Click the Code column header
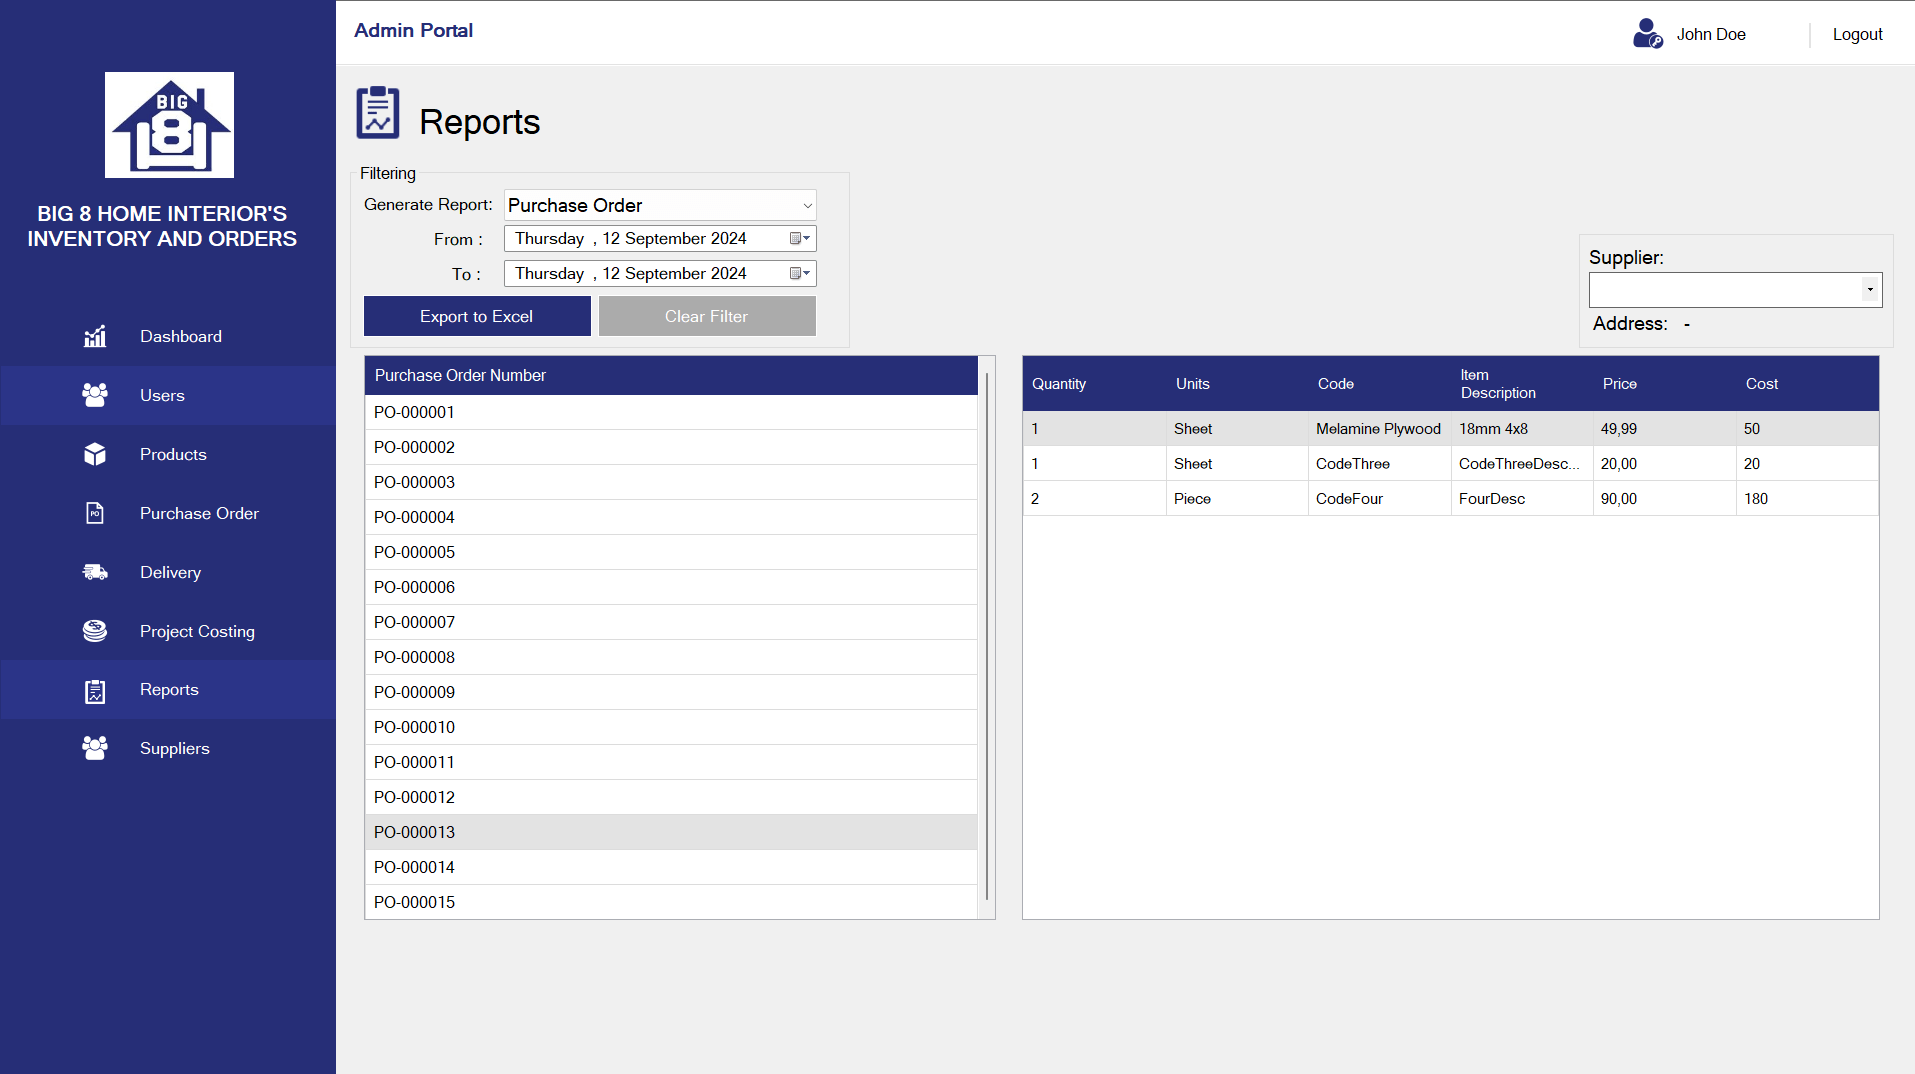 [x=1380, y=384]
